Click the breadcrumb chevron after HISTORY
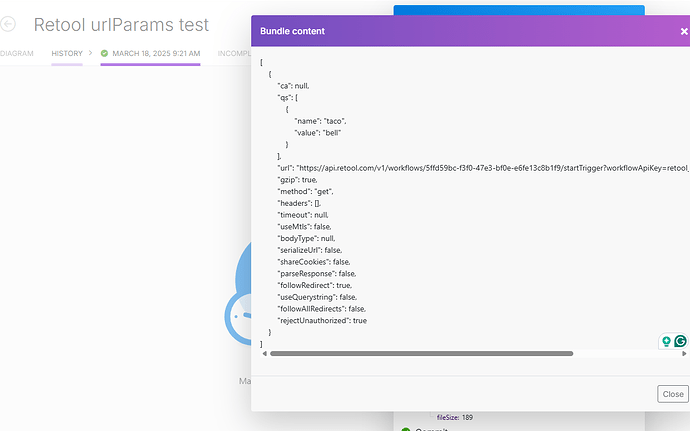 [x=91, y=53]
